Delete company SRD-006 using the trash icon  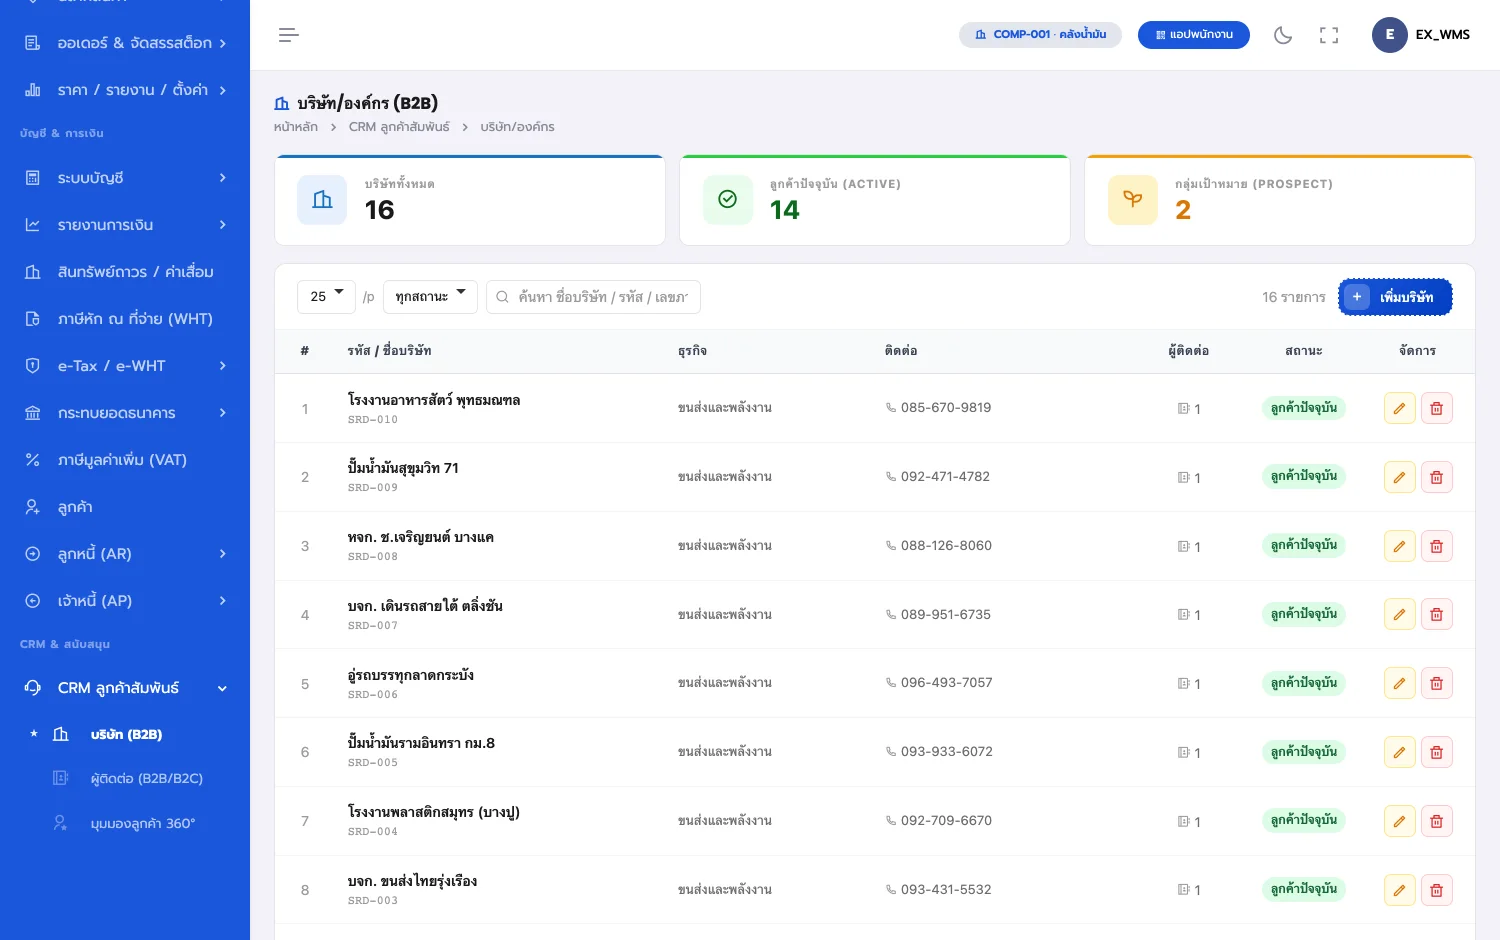pyautogui.click(x=1436, y=683)
